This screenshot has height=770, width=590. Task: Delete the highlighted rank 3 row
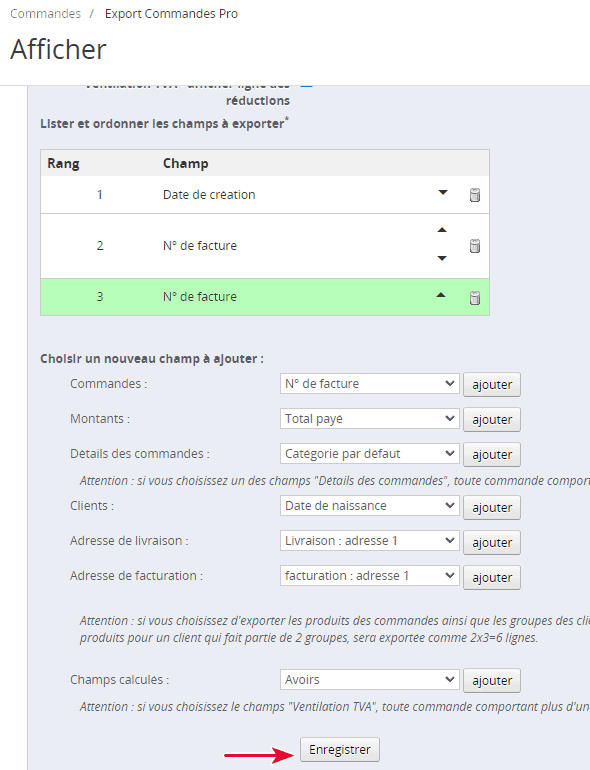pos(475,298)
